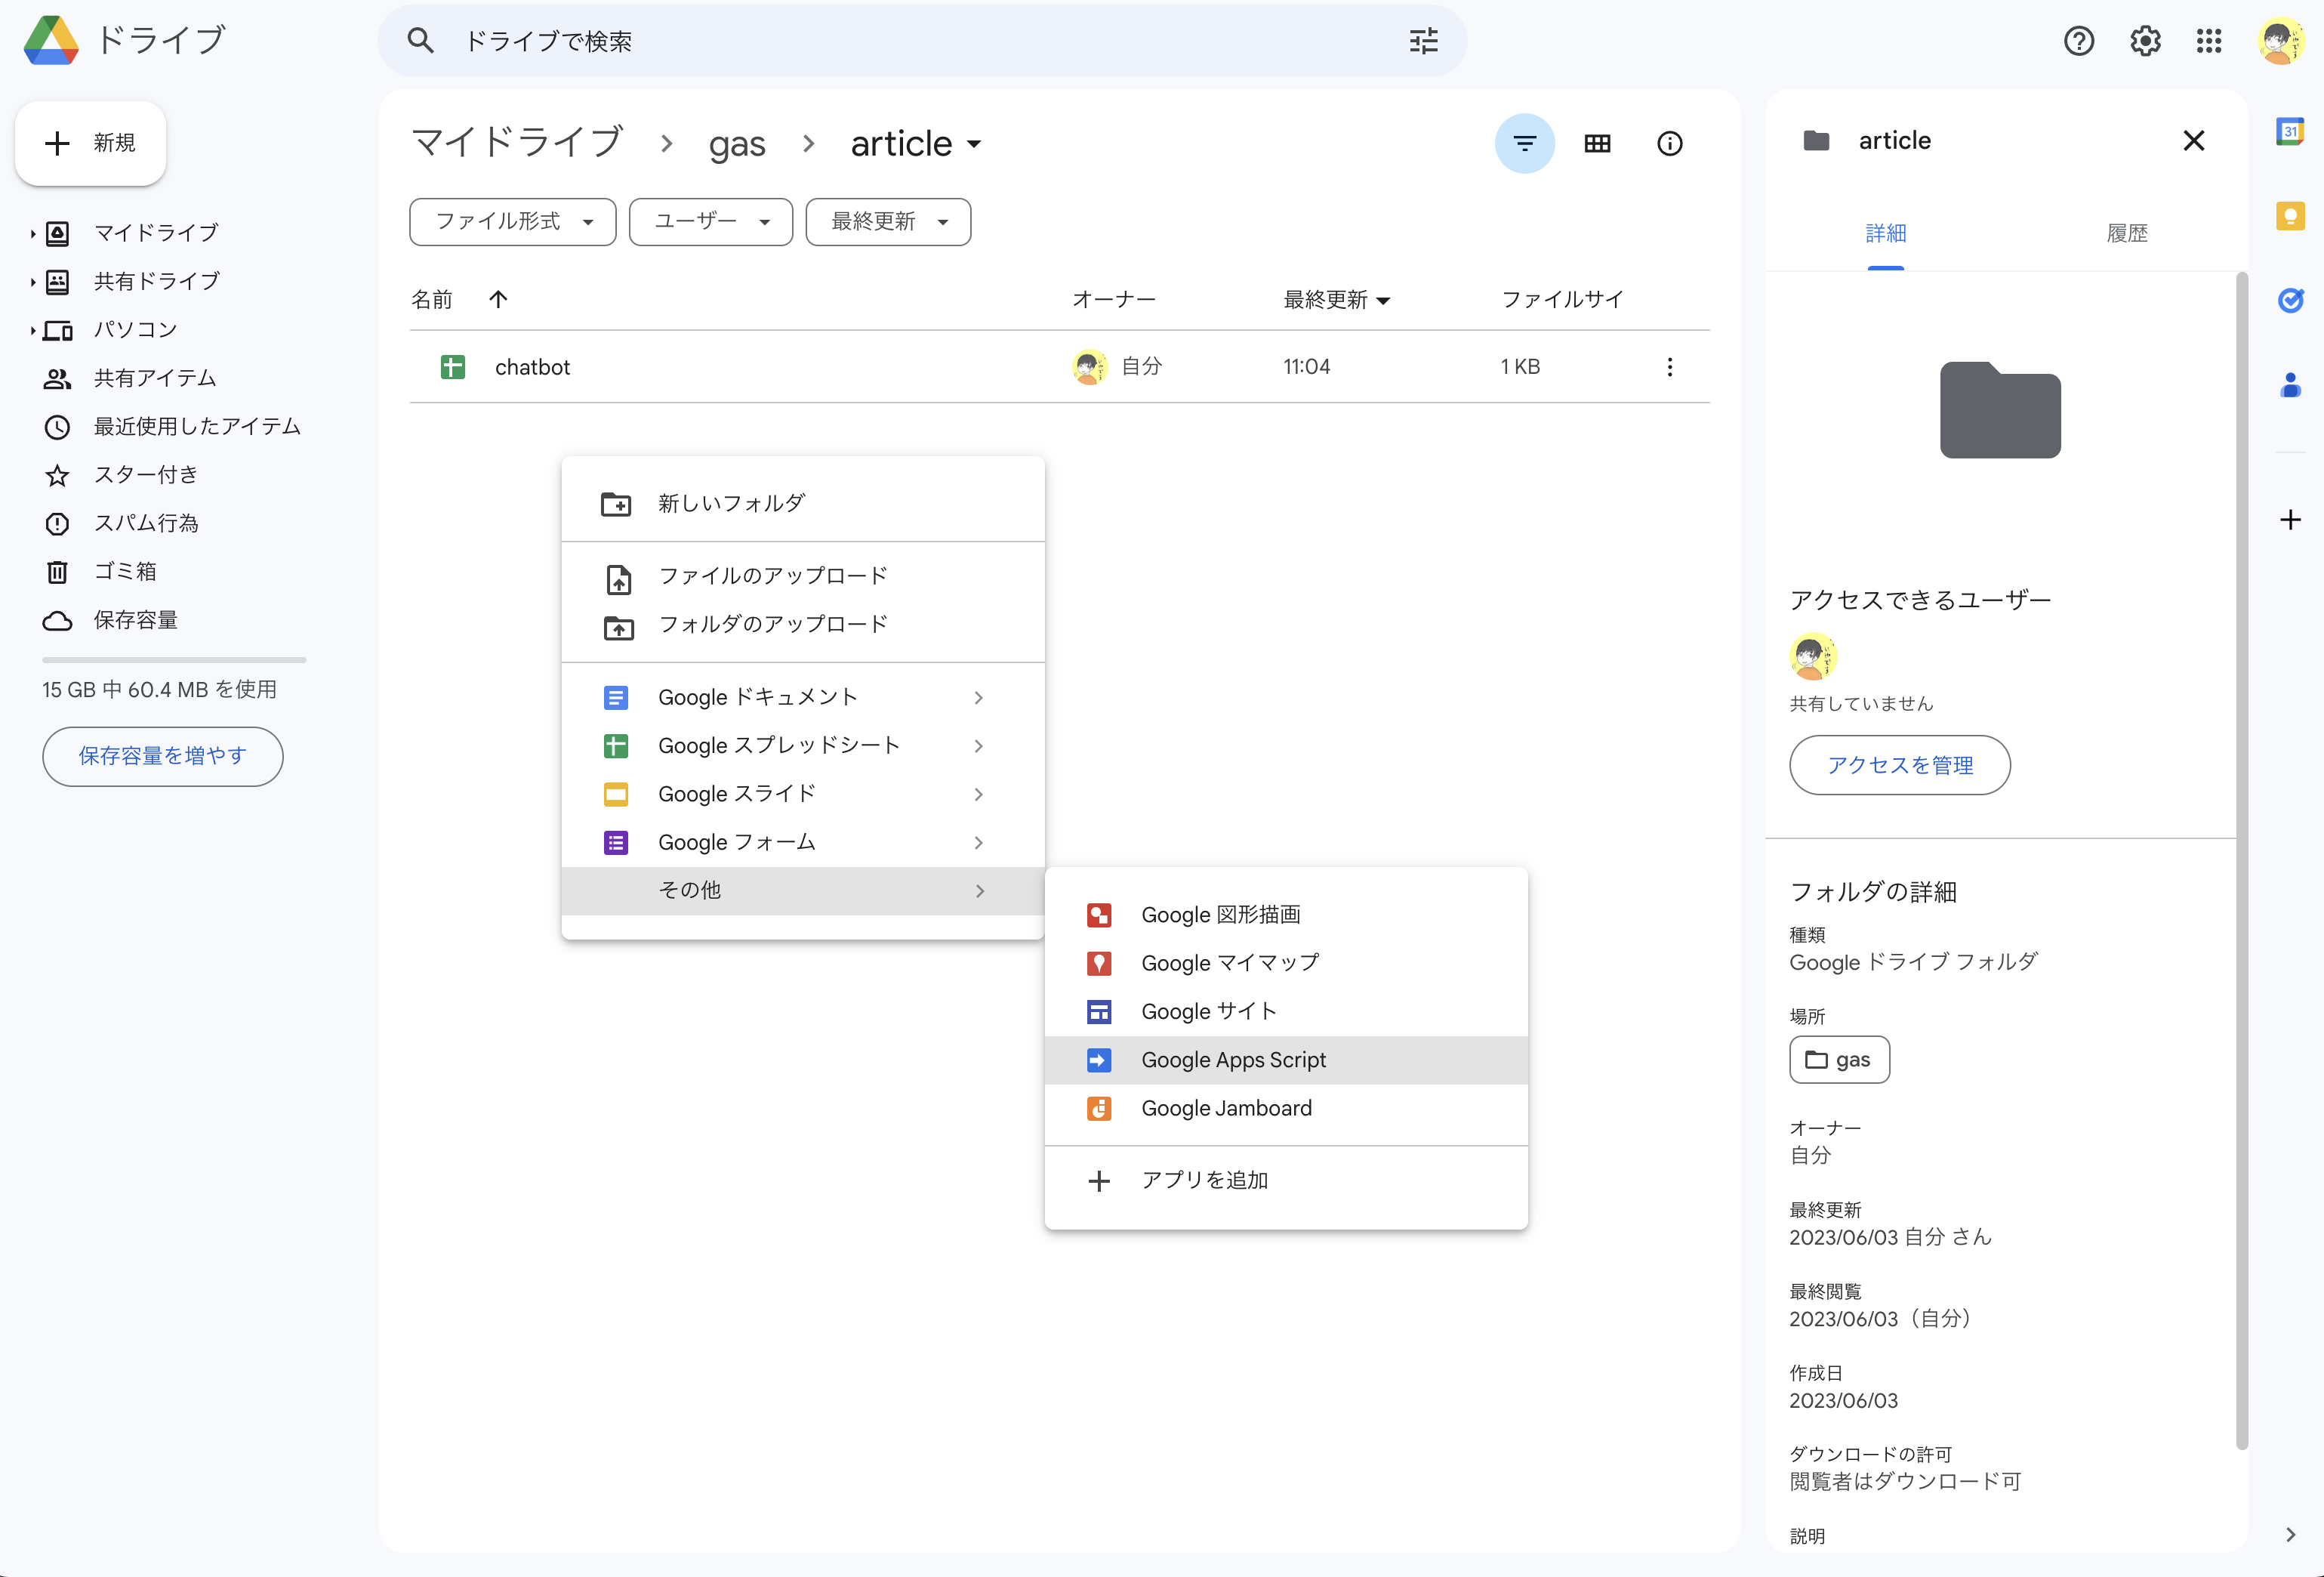Open more actions for chatbot file
Screen dimensions: 2324x1577
[x=1669, y=367]
